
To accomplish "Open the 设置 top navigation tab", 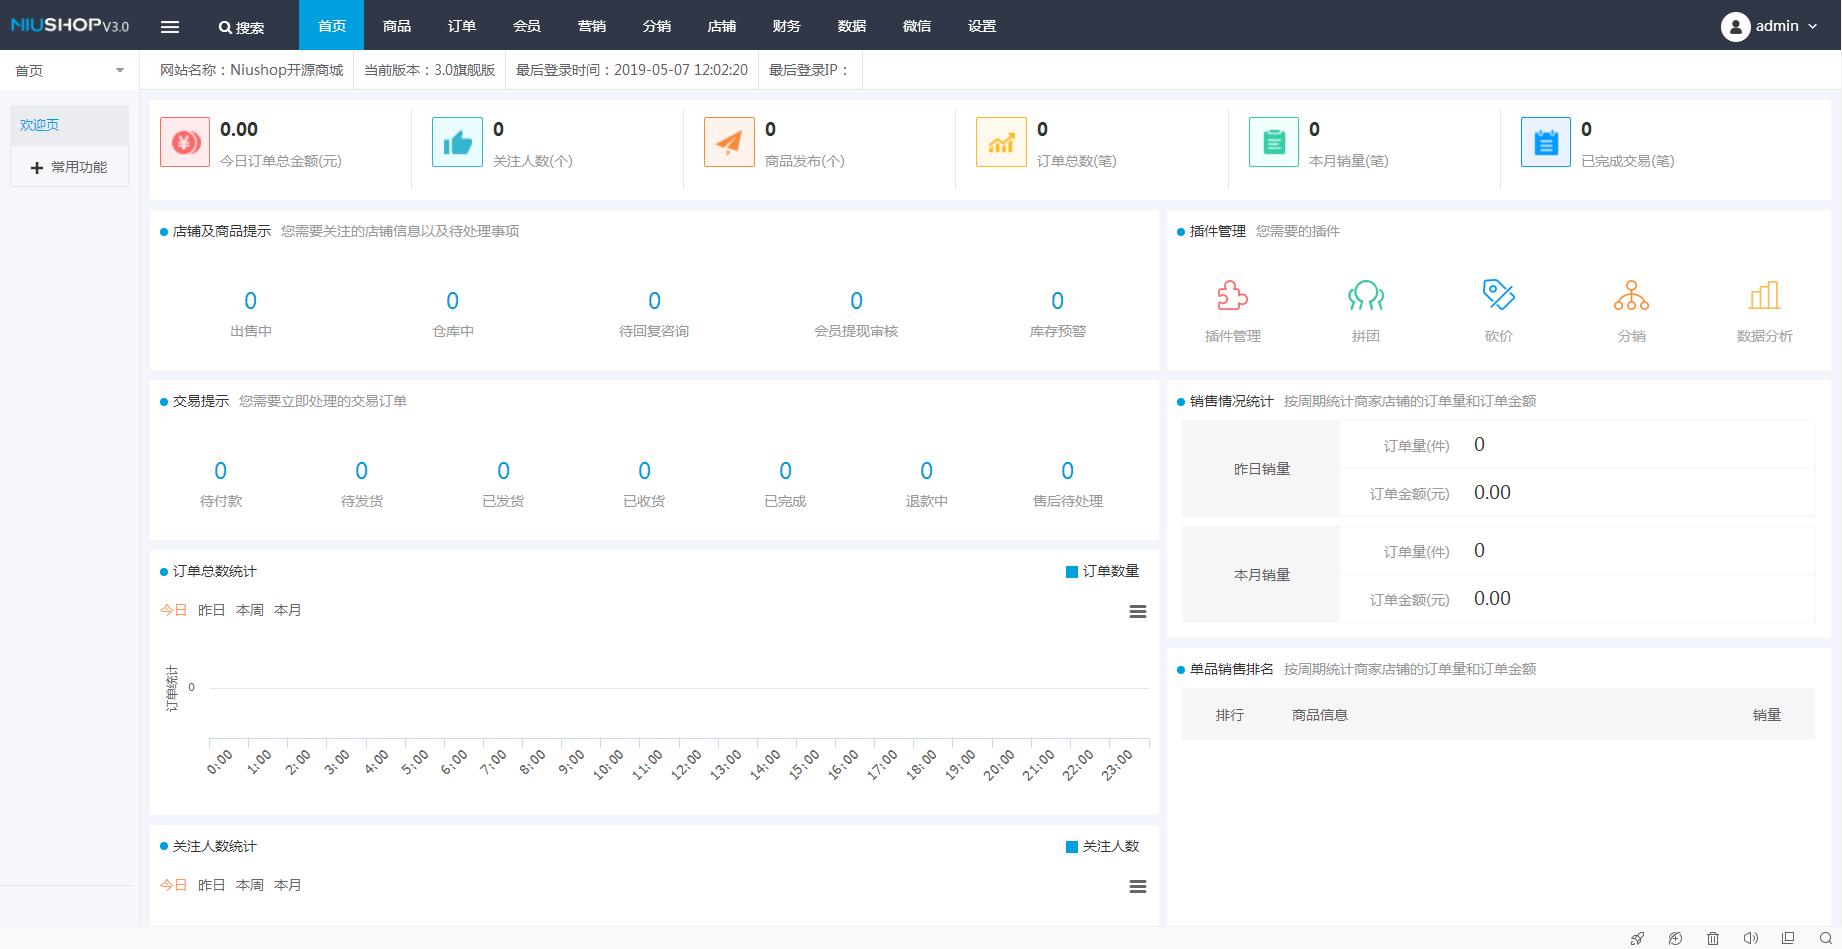I will (982, 26).
